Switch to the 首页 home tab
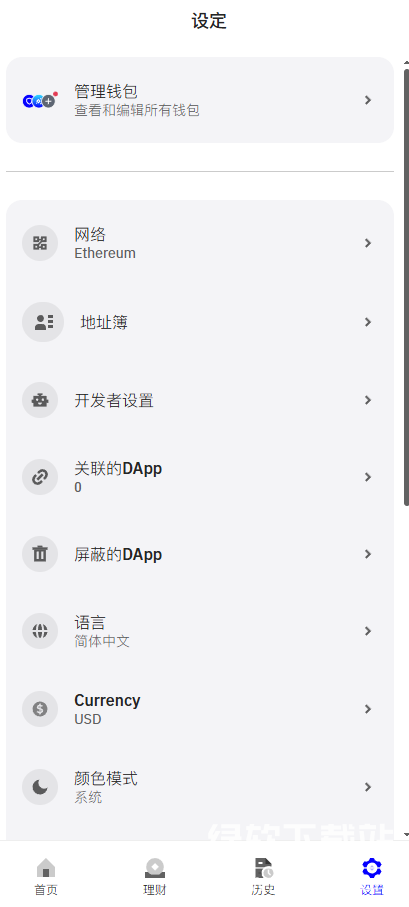This screenshot has width=409, height=907. point(46,876)
